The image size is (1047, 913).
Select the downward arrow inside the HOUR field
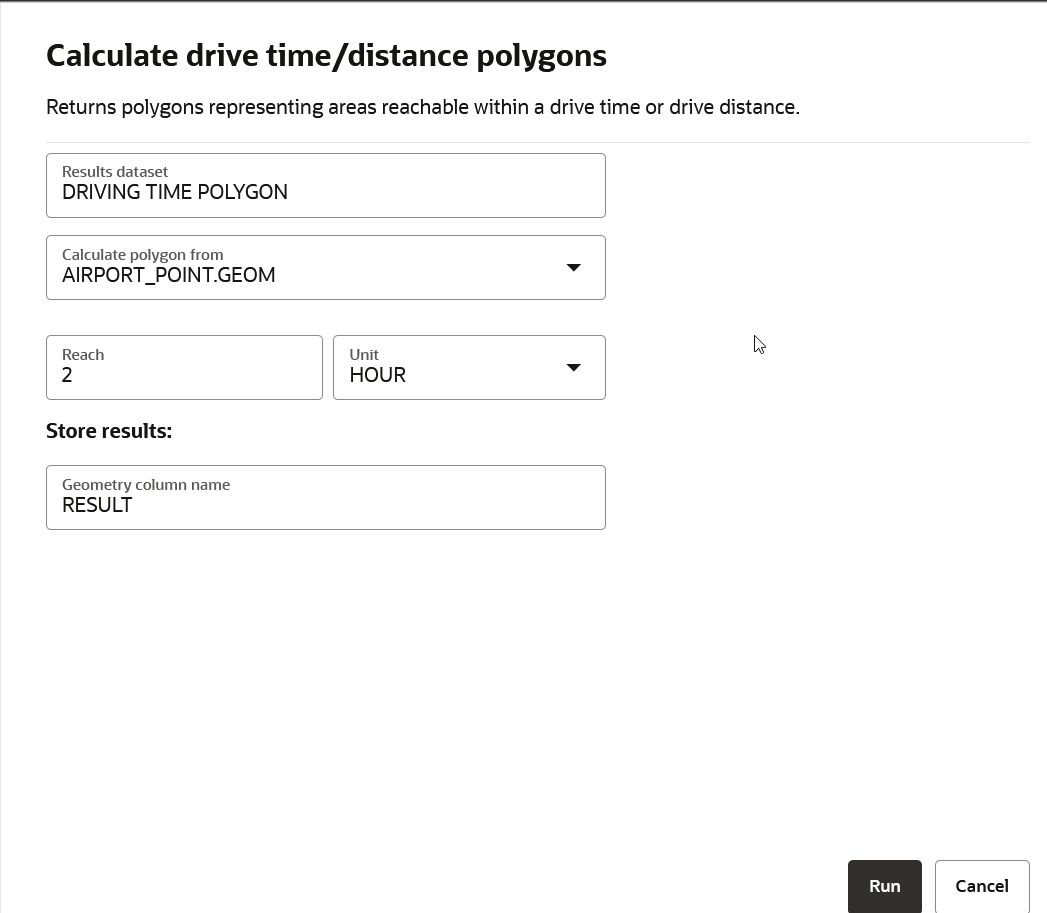(573, 367)
